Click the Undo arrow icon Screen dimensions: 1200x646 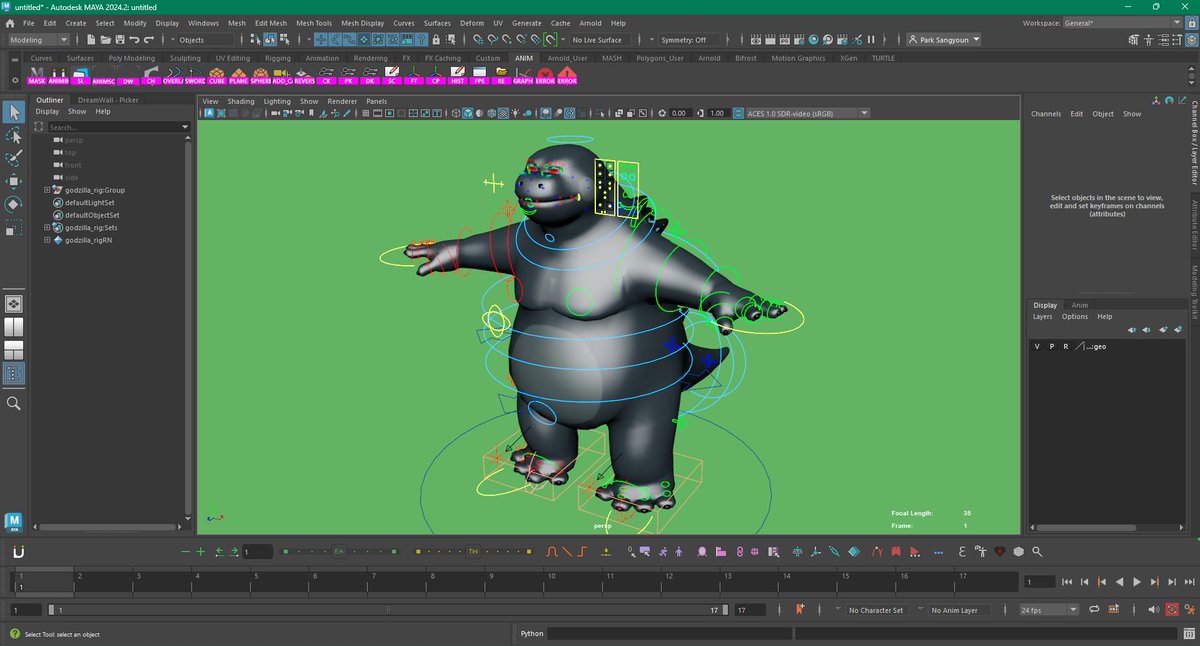[134, 40]
